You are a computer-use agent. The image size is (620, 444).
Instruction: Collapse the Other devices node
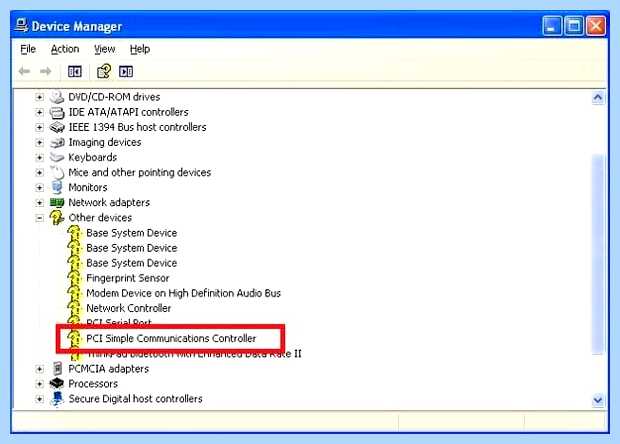tap(39, 217)
